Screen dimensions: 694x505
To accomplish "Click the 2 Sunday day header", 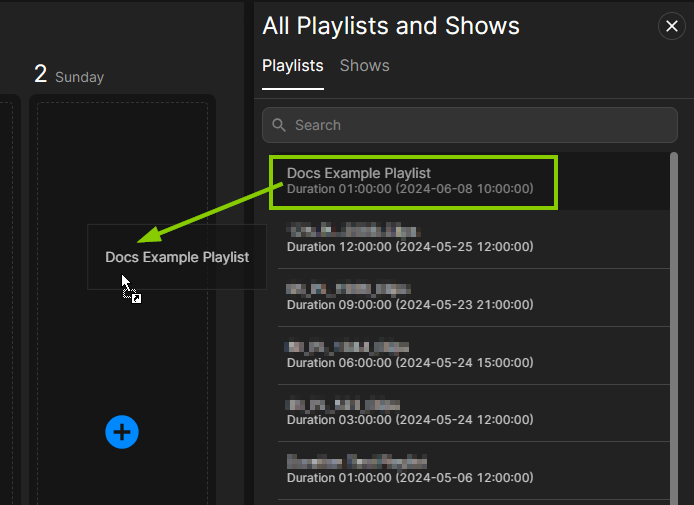I will tap(69, 74).
